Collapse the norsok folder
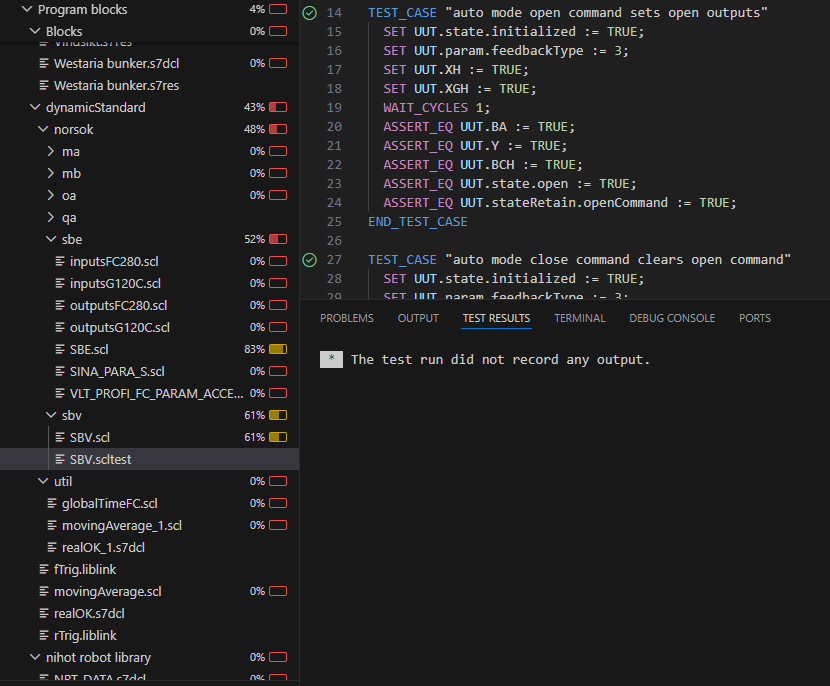Image resolution: width=830 pixels, height=686 pixels. pos(43,130)
